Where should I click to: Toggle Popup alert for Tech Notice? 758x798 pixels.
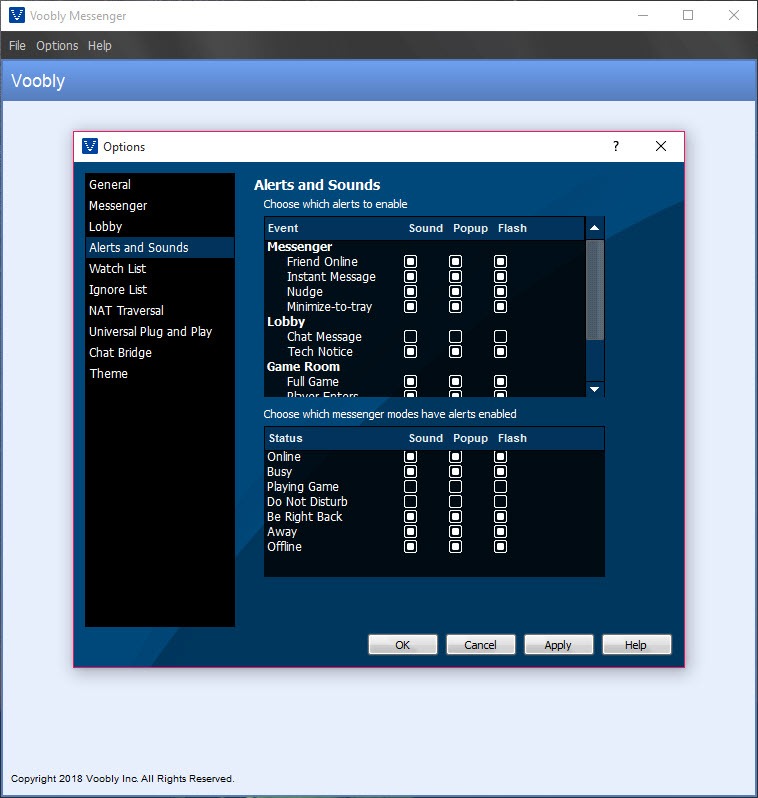tap(456, 352)
